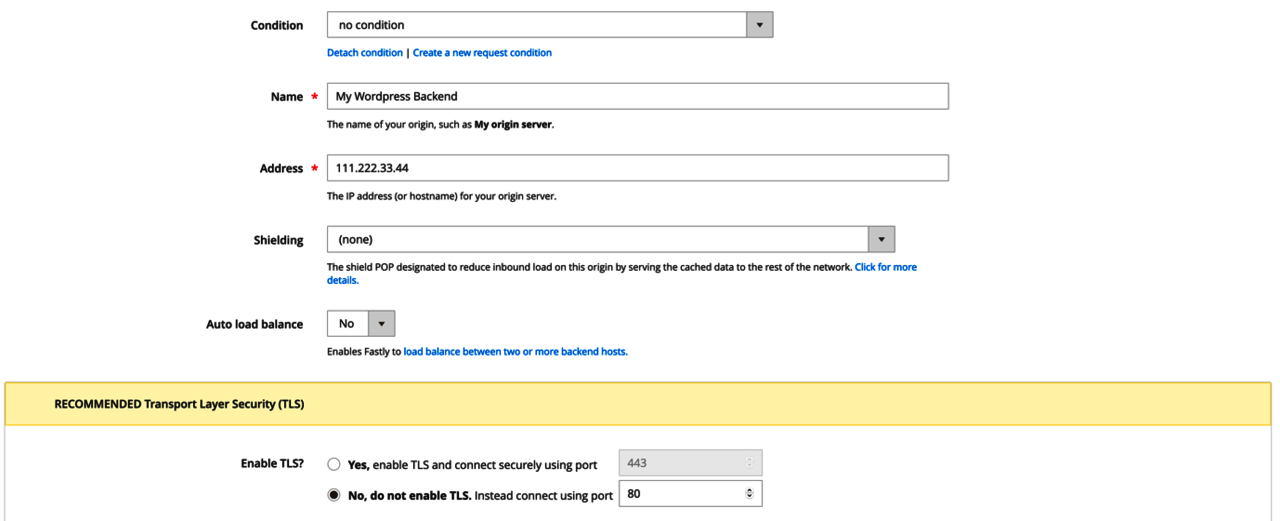Click the port 80 stepper arrows
Viewport: 1280px width, 521px height.
[x=750, y=494]
